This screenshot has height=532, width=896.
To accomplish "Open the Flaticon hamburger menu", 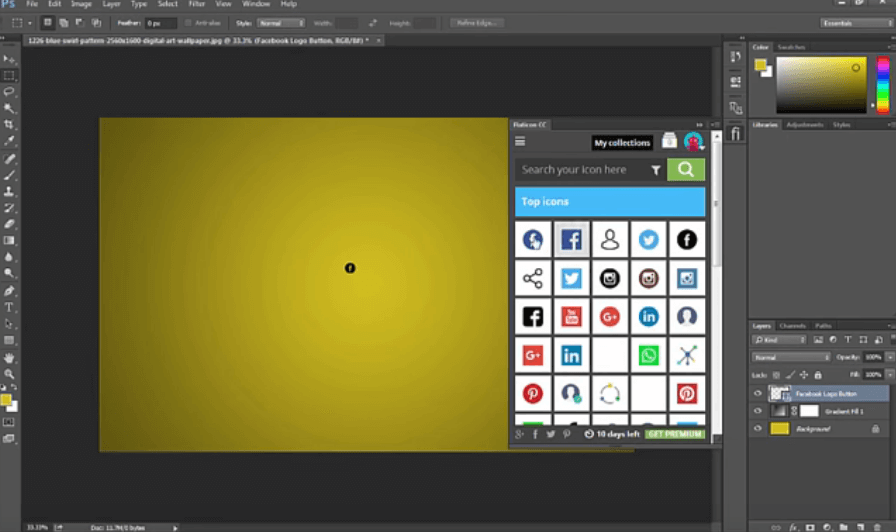I will [x=520, y=141].
